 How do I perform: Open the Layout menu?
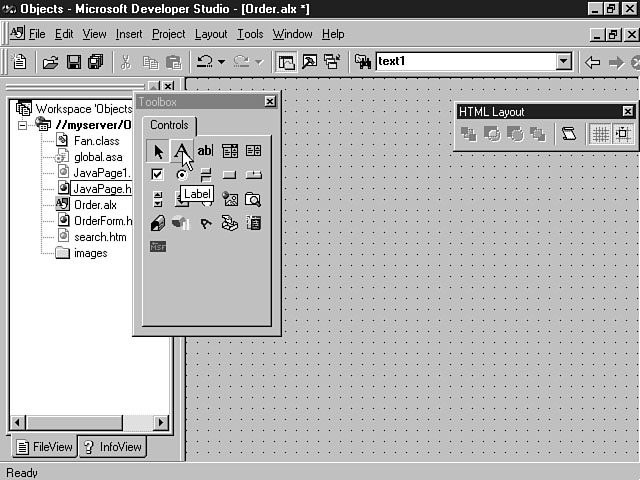click(x=211, y=34)
